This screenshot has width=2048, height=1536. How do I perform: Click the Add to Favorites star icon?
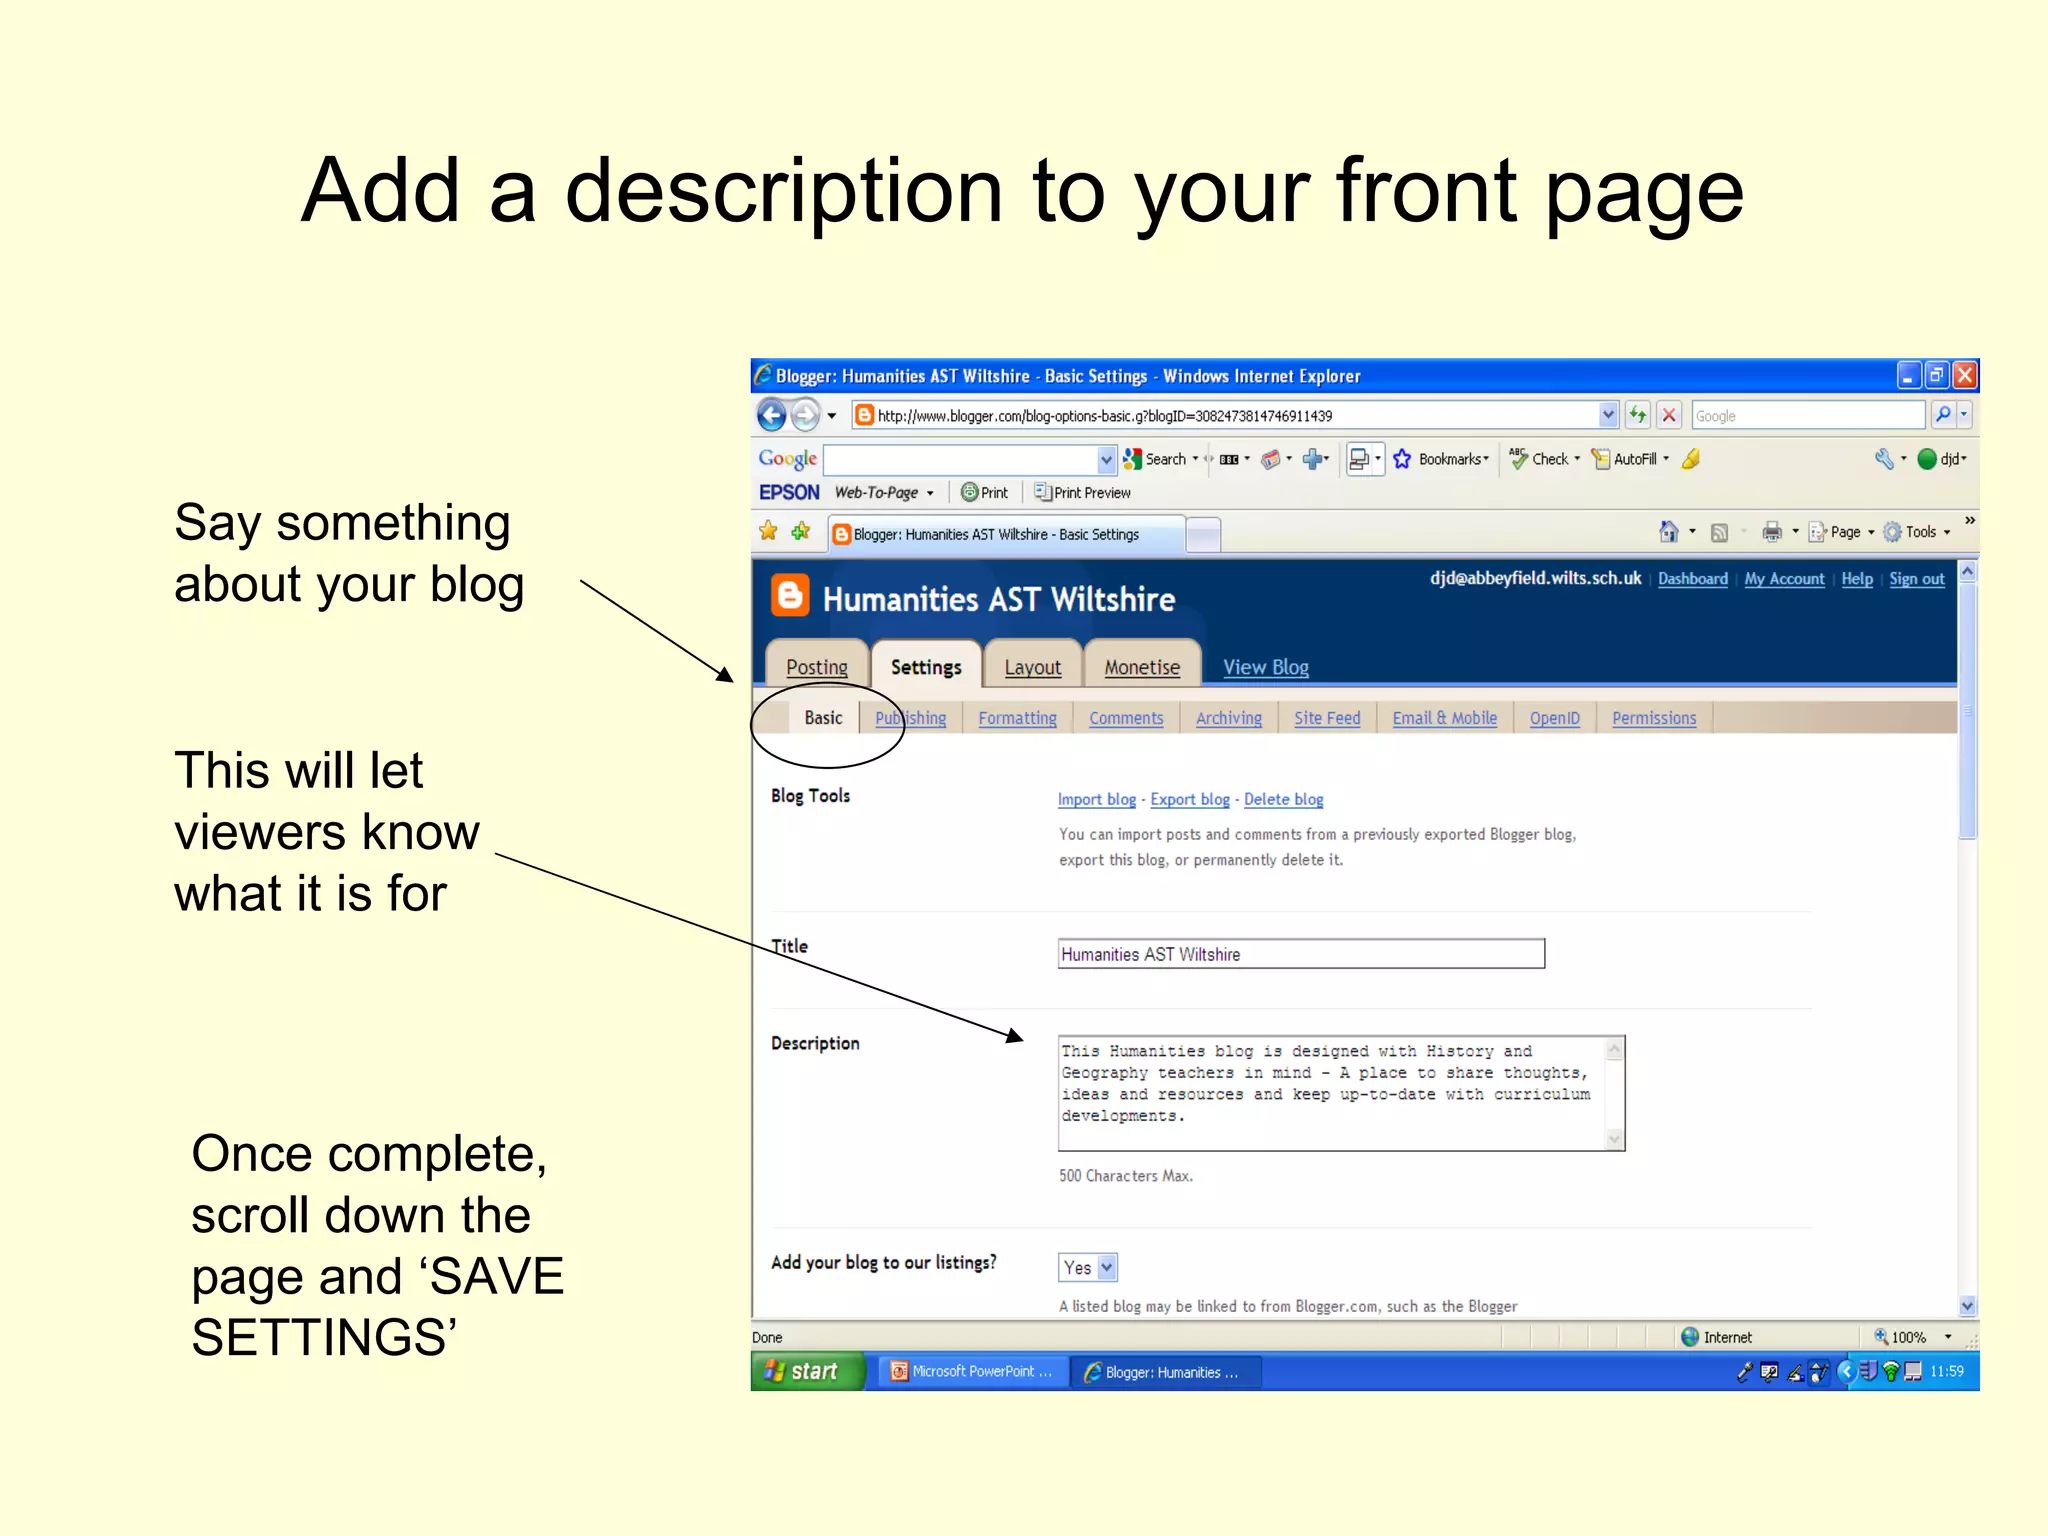coord(801,531)
